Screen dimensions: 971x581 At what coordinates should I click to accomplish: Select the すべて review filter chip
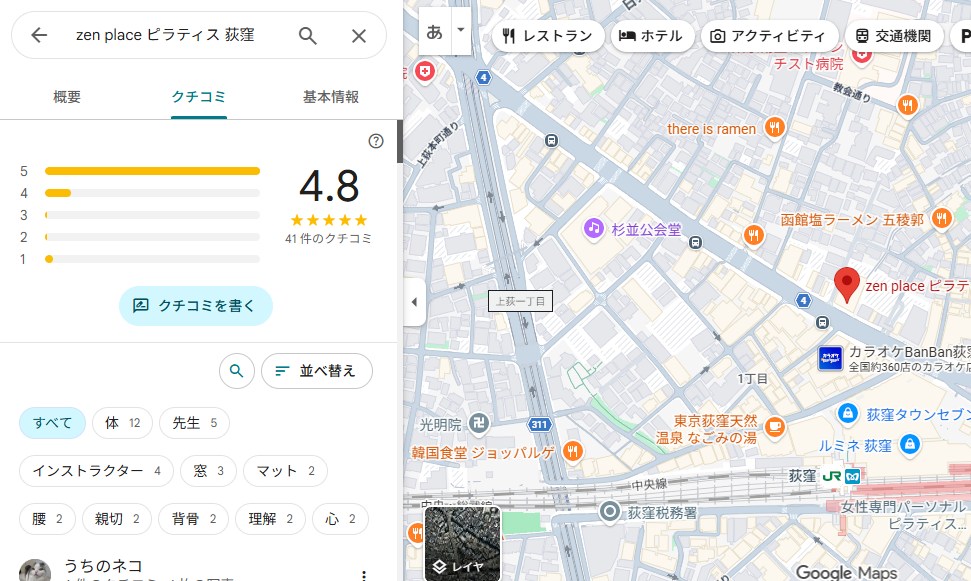tap(52, 423)
